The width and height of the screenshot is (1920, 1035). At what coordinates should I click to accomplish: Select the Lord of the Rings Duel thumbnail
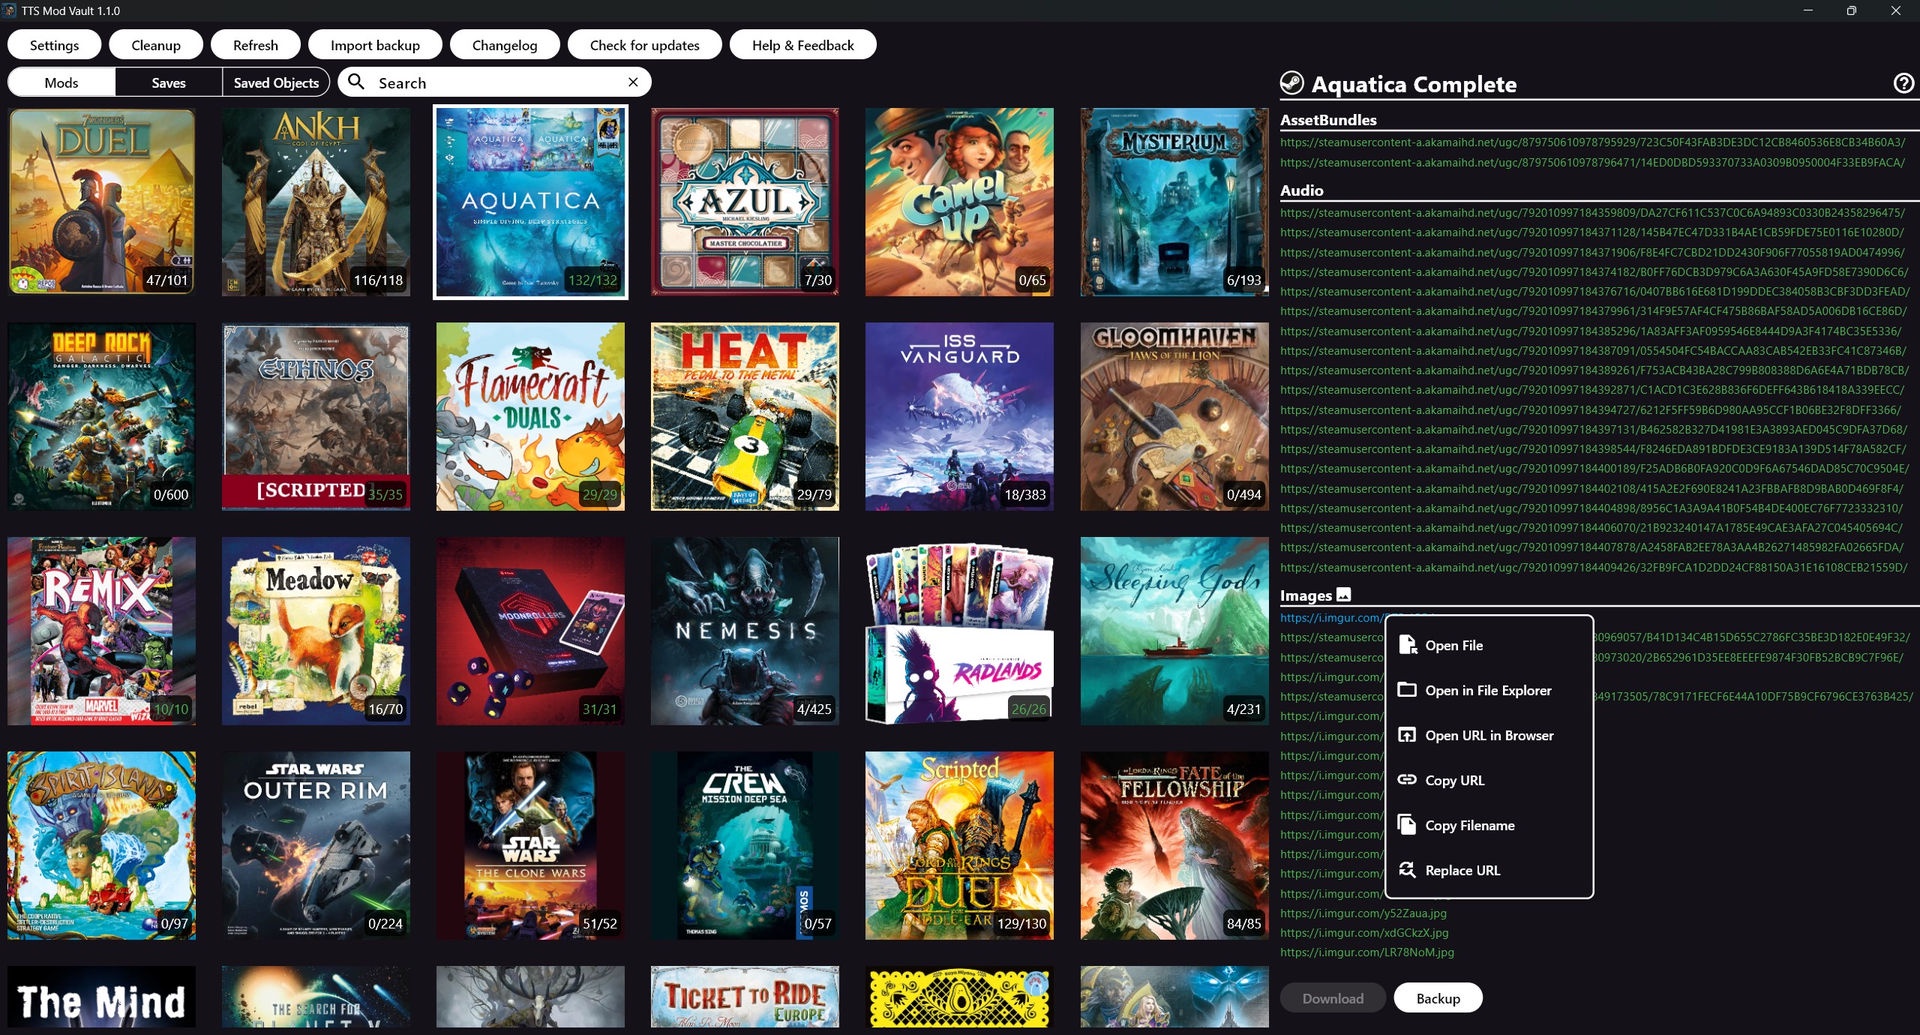point(959,845)
